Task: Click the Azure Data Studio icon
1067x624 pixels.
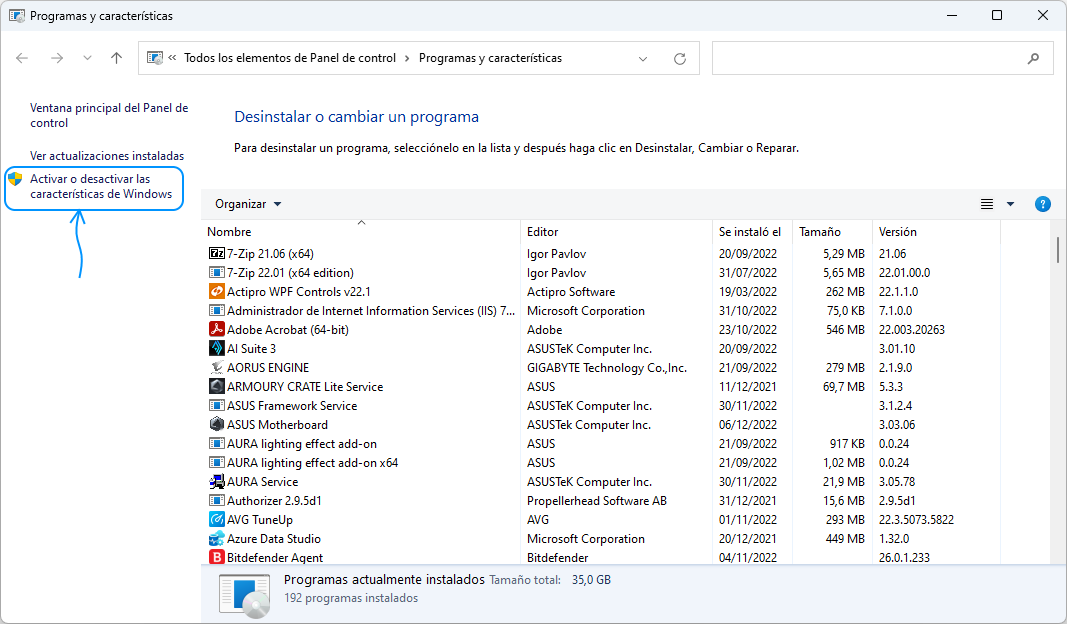Action: [216, 539]
